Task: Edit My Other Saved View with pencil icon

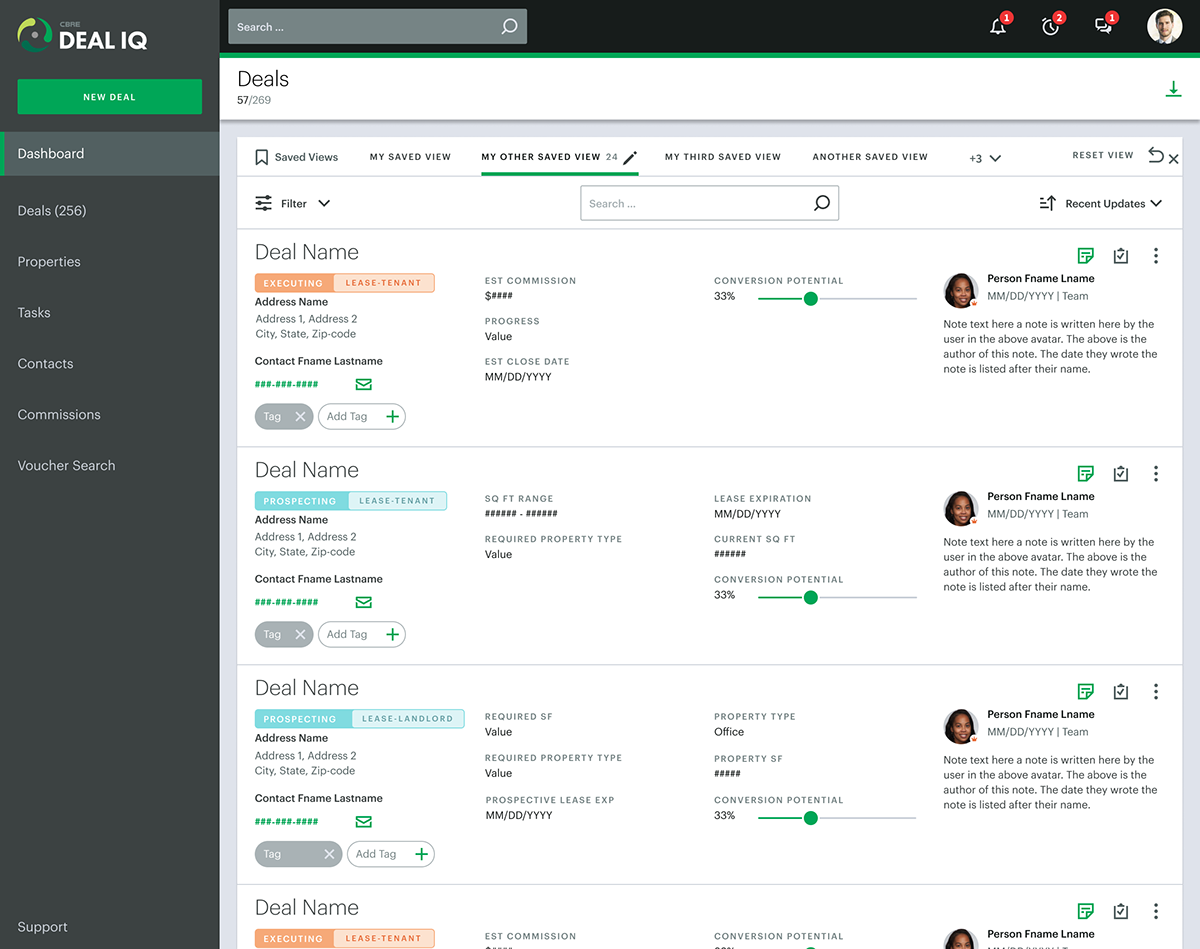Action: (630, 157)
